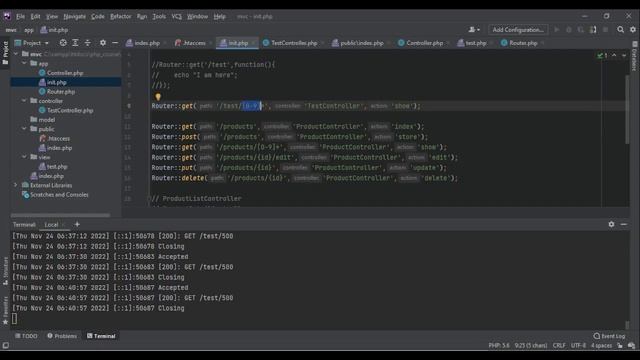Toggle tool window bars icon bottom-left
Image resolution: width=640 pixels, height=360 pixels.
pos(5,345)
